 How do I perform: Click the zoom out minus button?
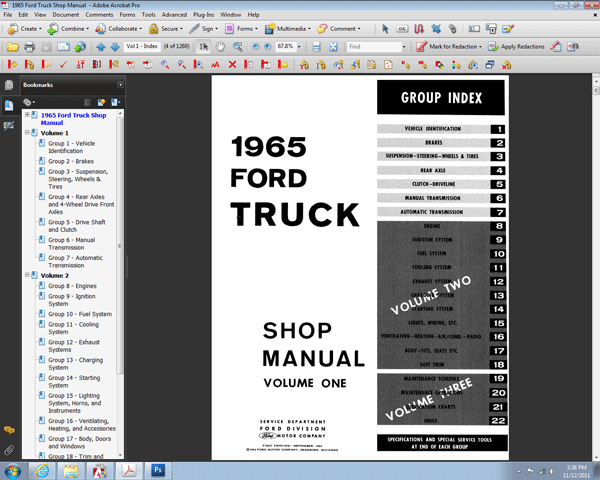(x=256, y=47)
